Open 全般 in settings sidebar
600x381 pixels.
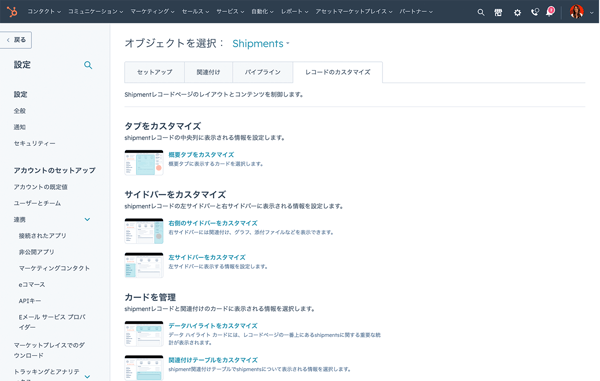coord(20,111)
